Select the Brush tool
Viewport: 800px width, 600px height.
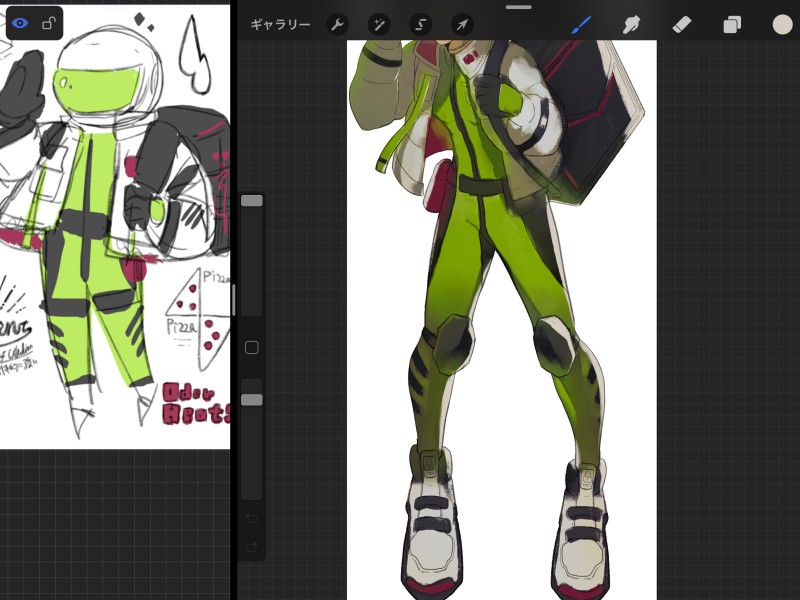pos(581,24)
